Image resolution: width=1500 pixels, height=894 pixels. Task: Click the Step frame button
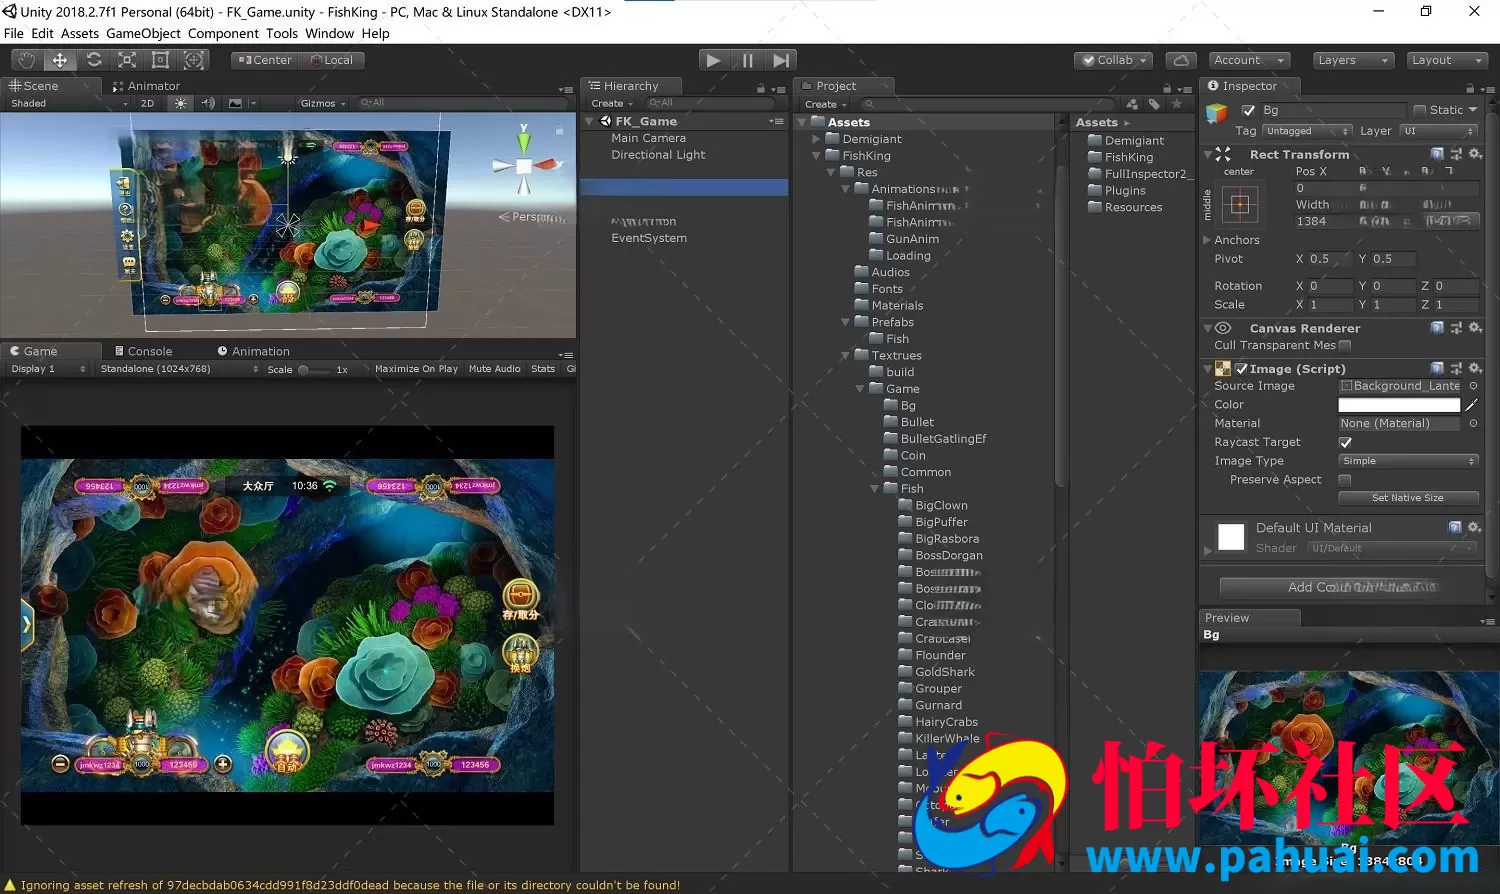pos(781,60)
